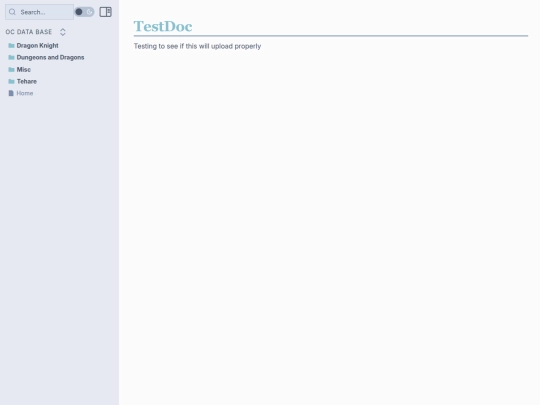Viewport: 540px width, 405px height.
Task: Open the OC DATA BASE title
Action: pyautogui.click(x=29, y=32)
